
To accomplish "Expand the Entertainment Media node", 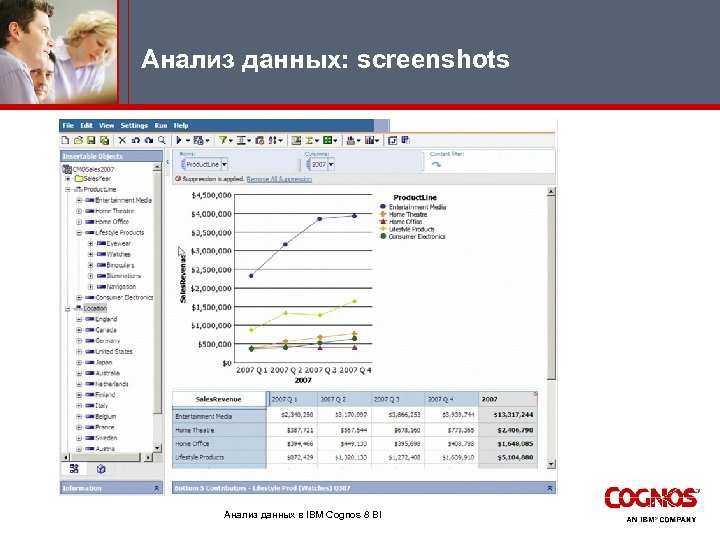I will (79, 200).
